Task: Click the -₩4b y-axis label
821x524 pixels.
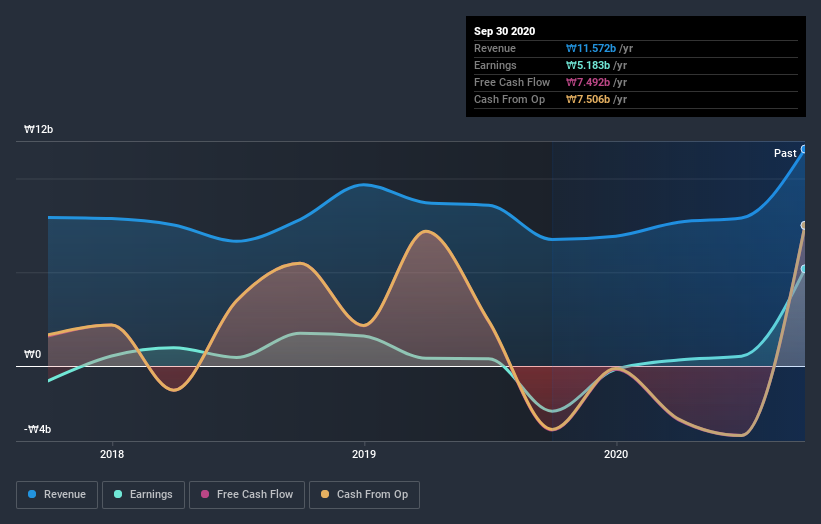Action: pos(38,429)
